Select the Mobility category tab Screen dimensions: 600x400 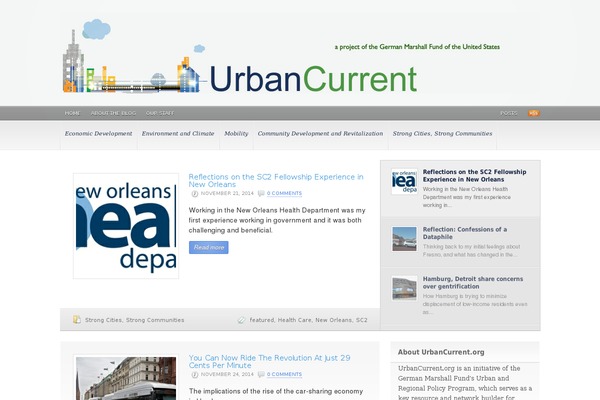[x=236, y=134]
